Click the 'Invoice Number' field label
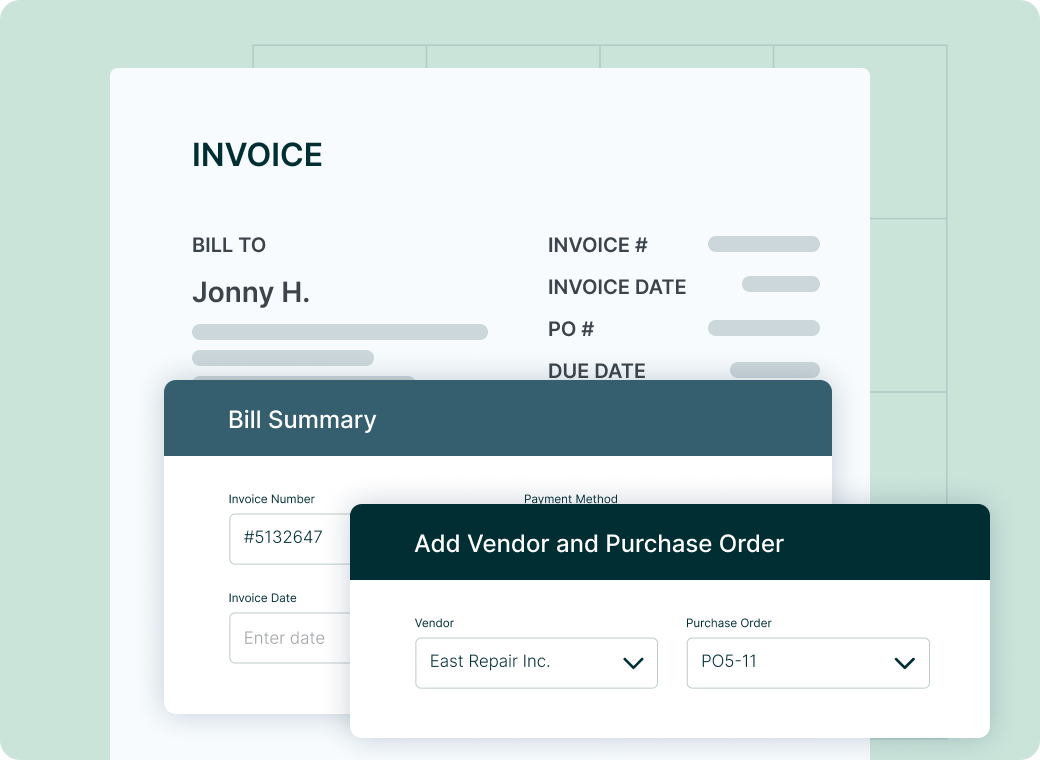Screen dimensions: 1040x760 271,499
